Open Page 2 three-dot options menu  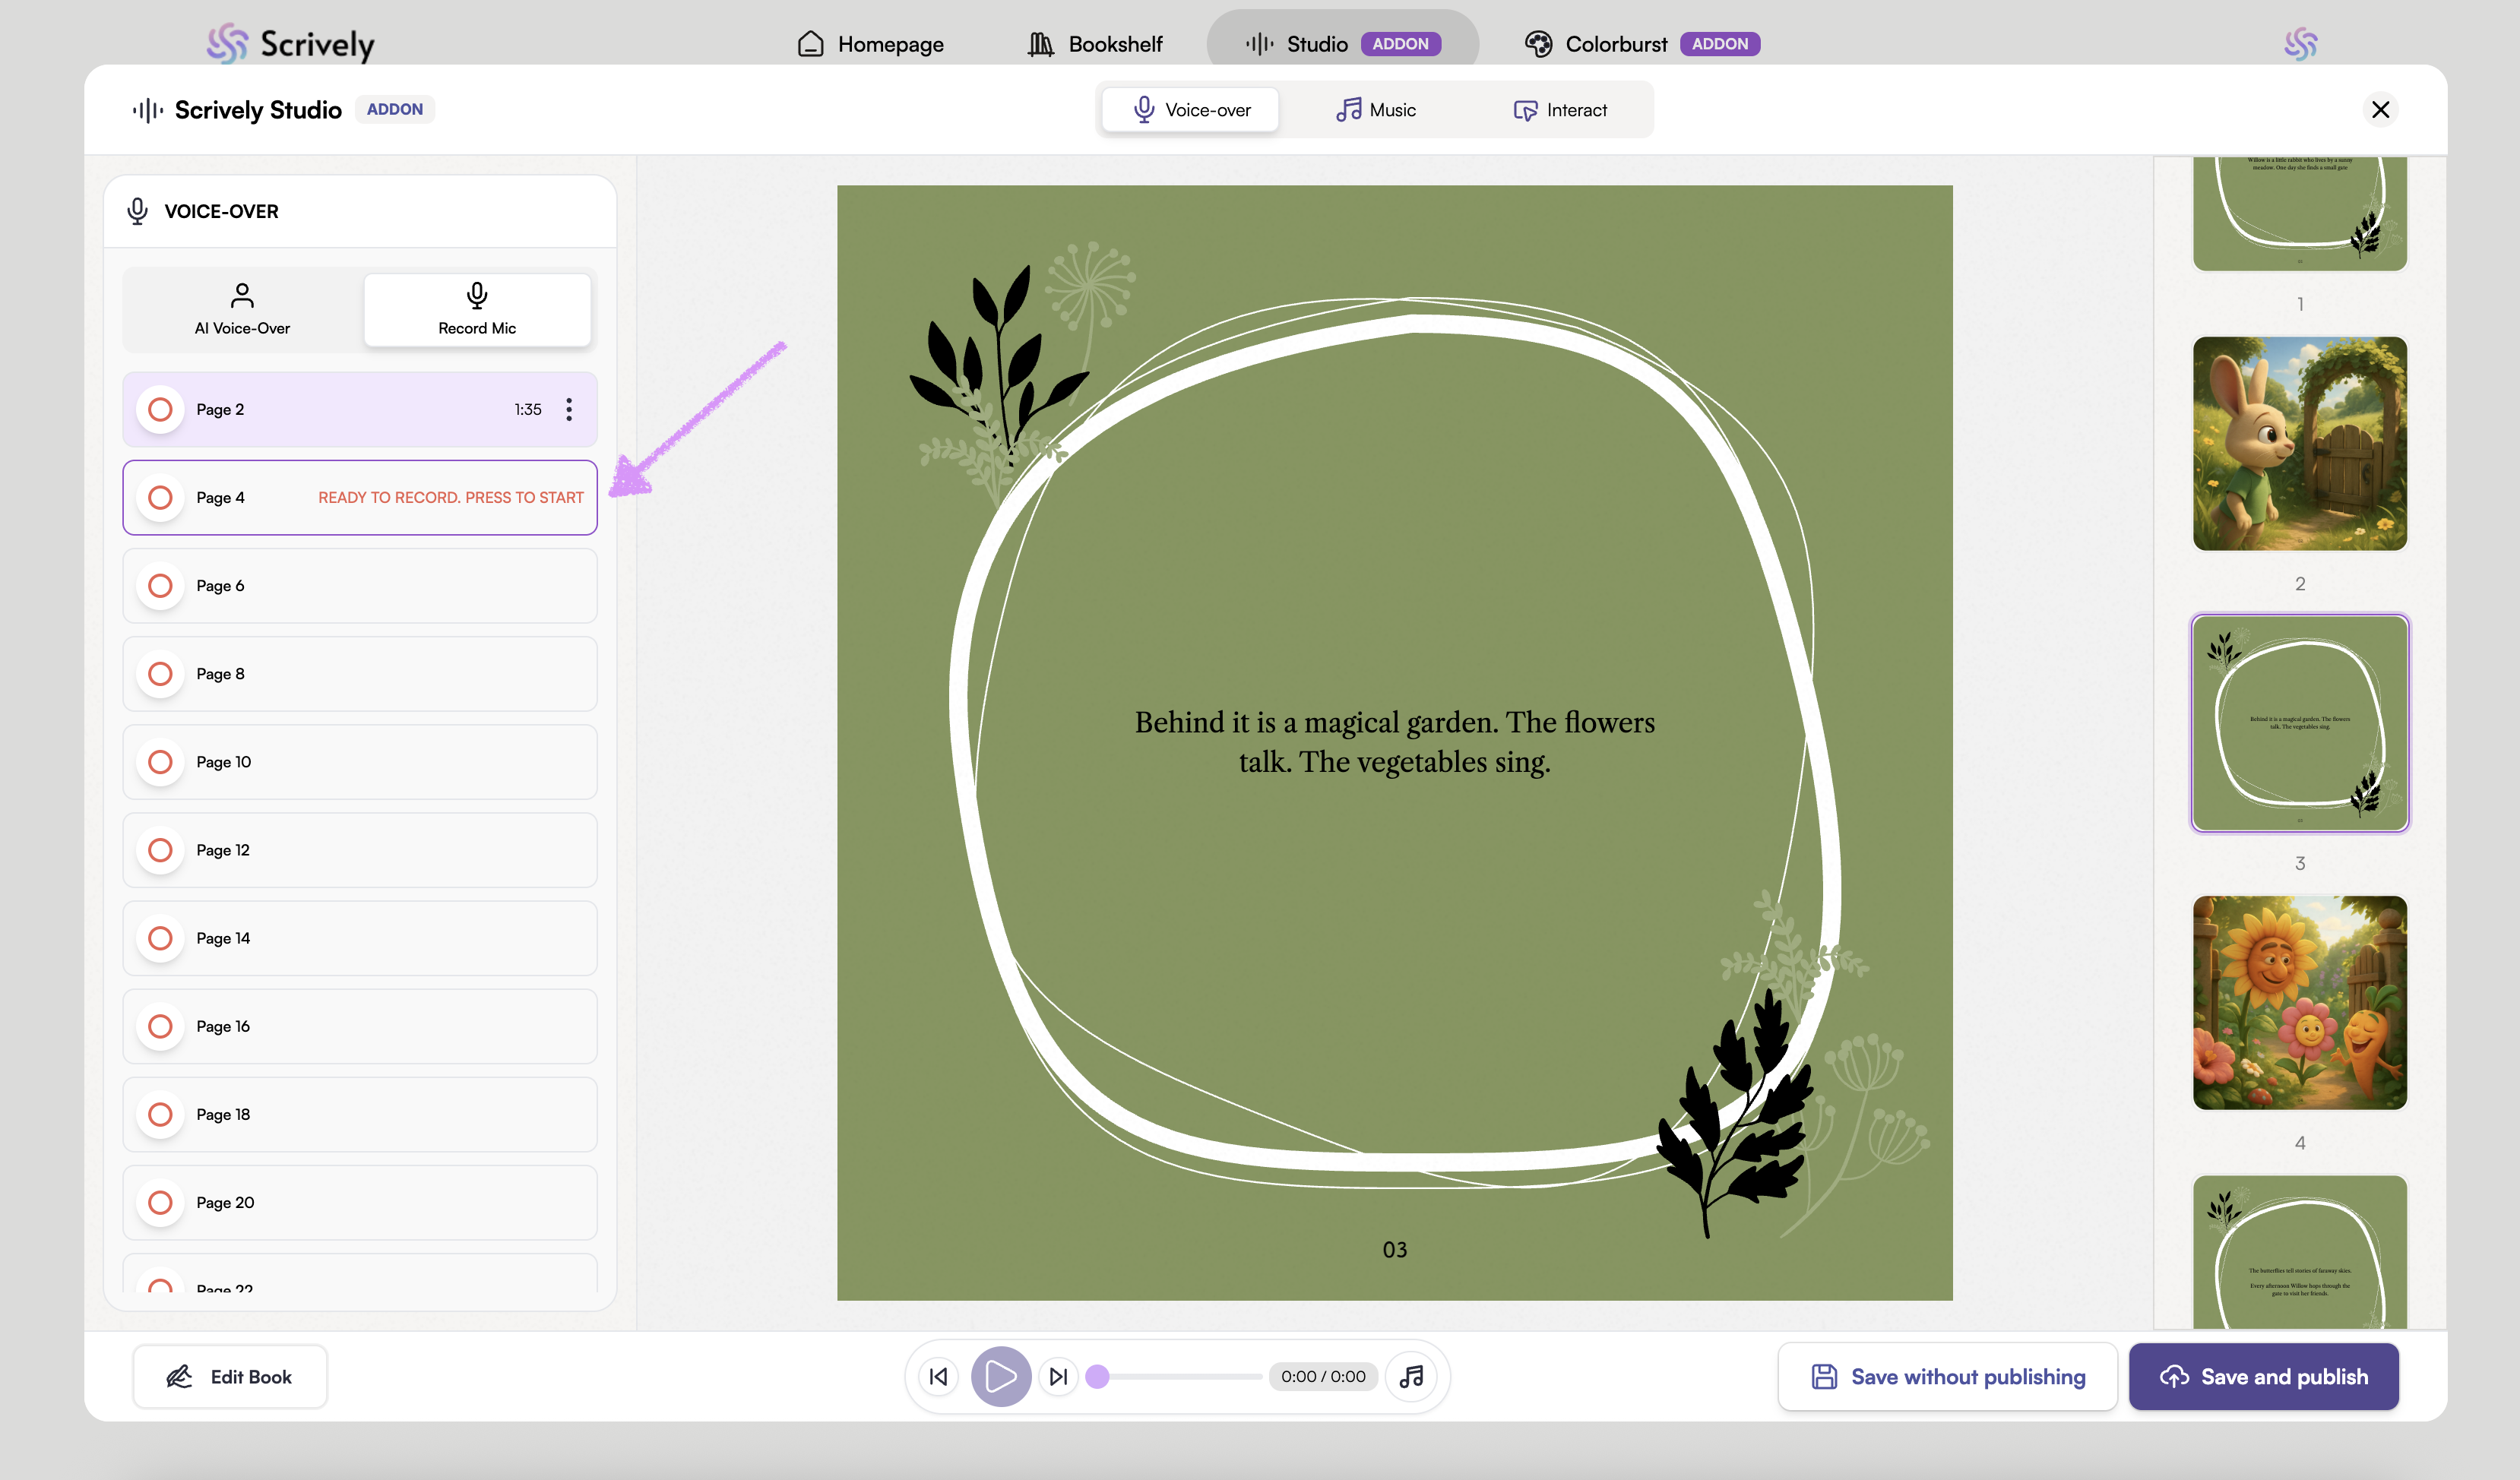[569, 409]
